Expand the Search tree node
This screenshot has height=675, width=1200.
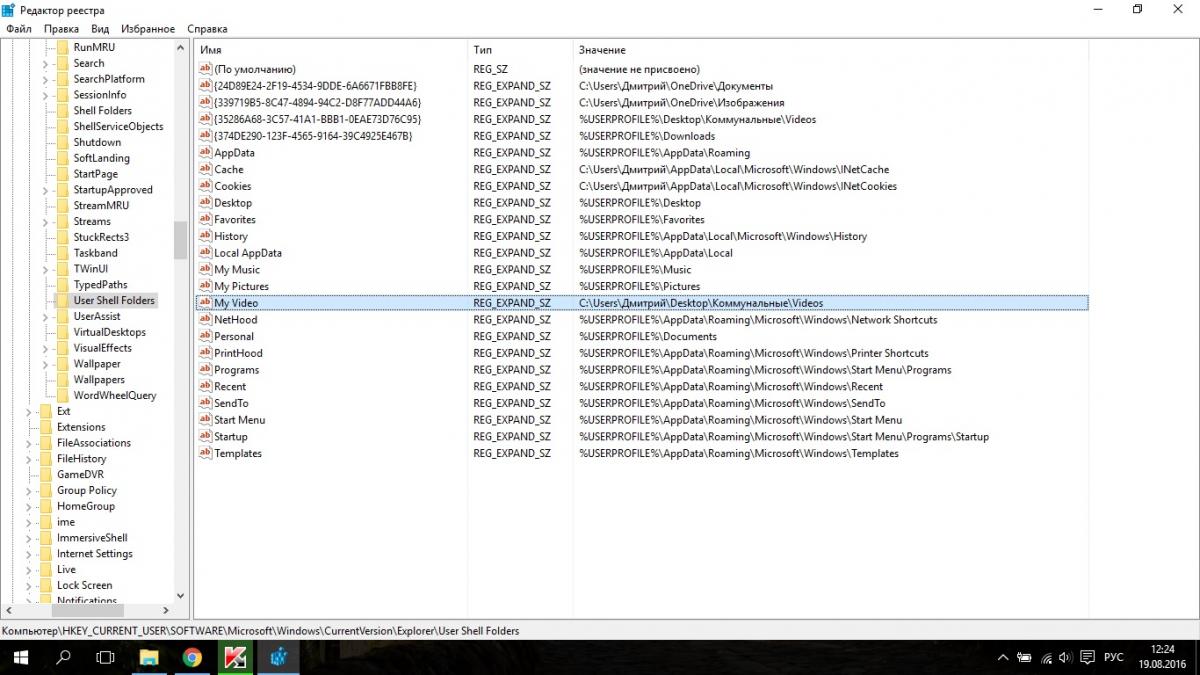click(45, 63)
